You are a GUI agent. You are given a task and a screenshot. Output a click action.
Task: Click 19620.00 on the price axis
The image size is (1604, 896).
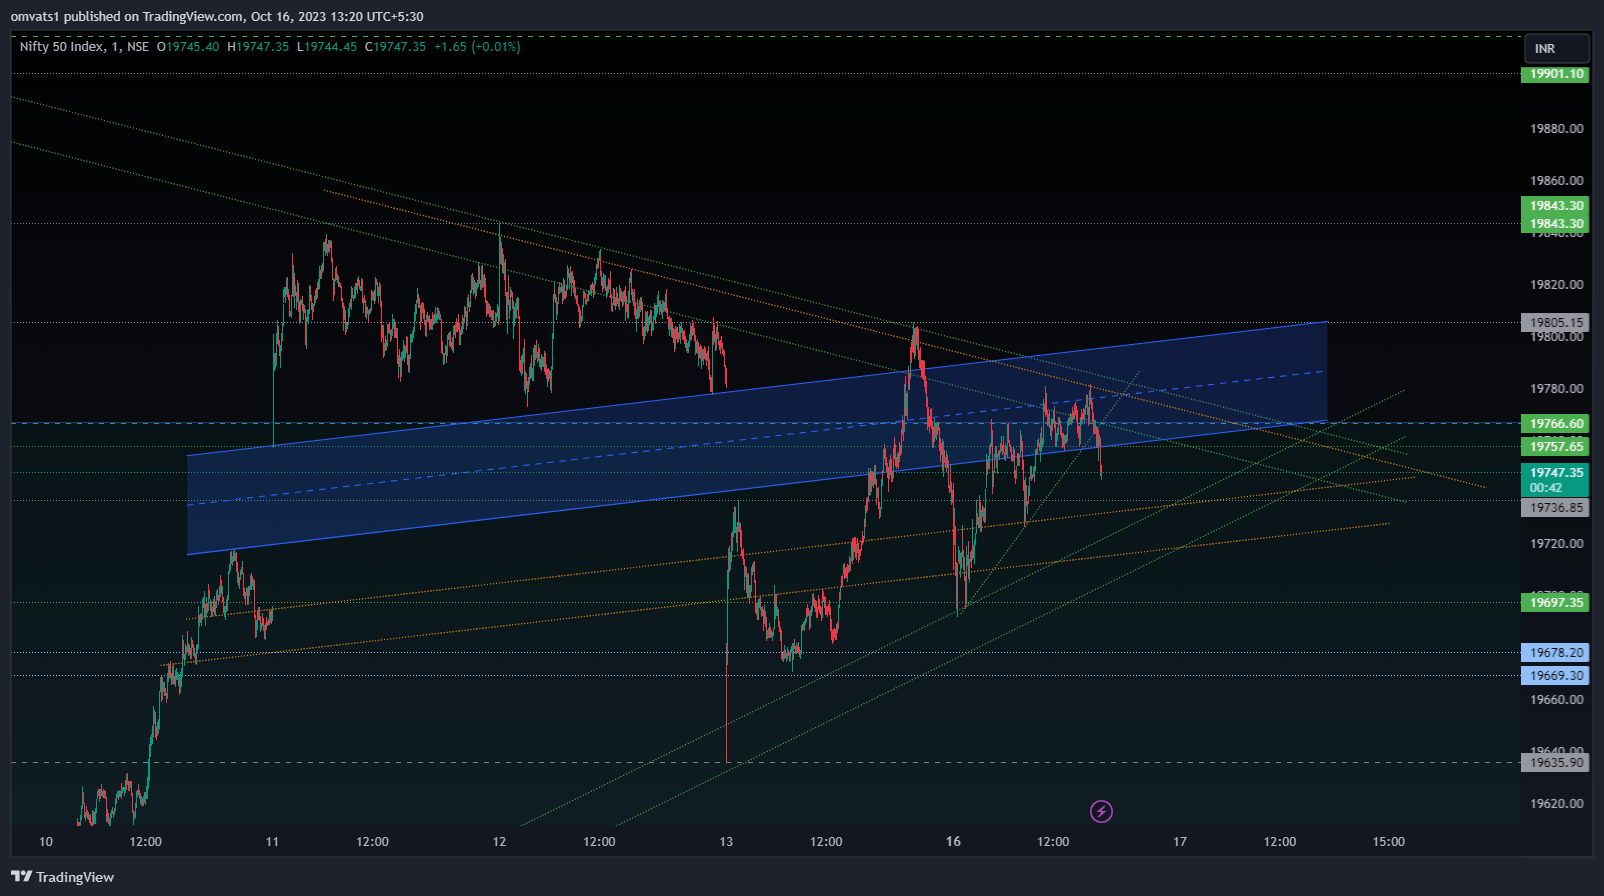tap(1557, 804)
